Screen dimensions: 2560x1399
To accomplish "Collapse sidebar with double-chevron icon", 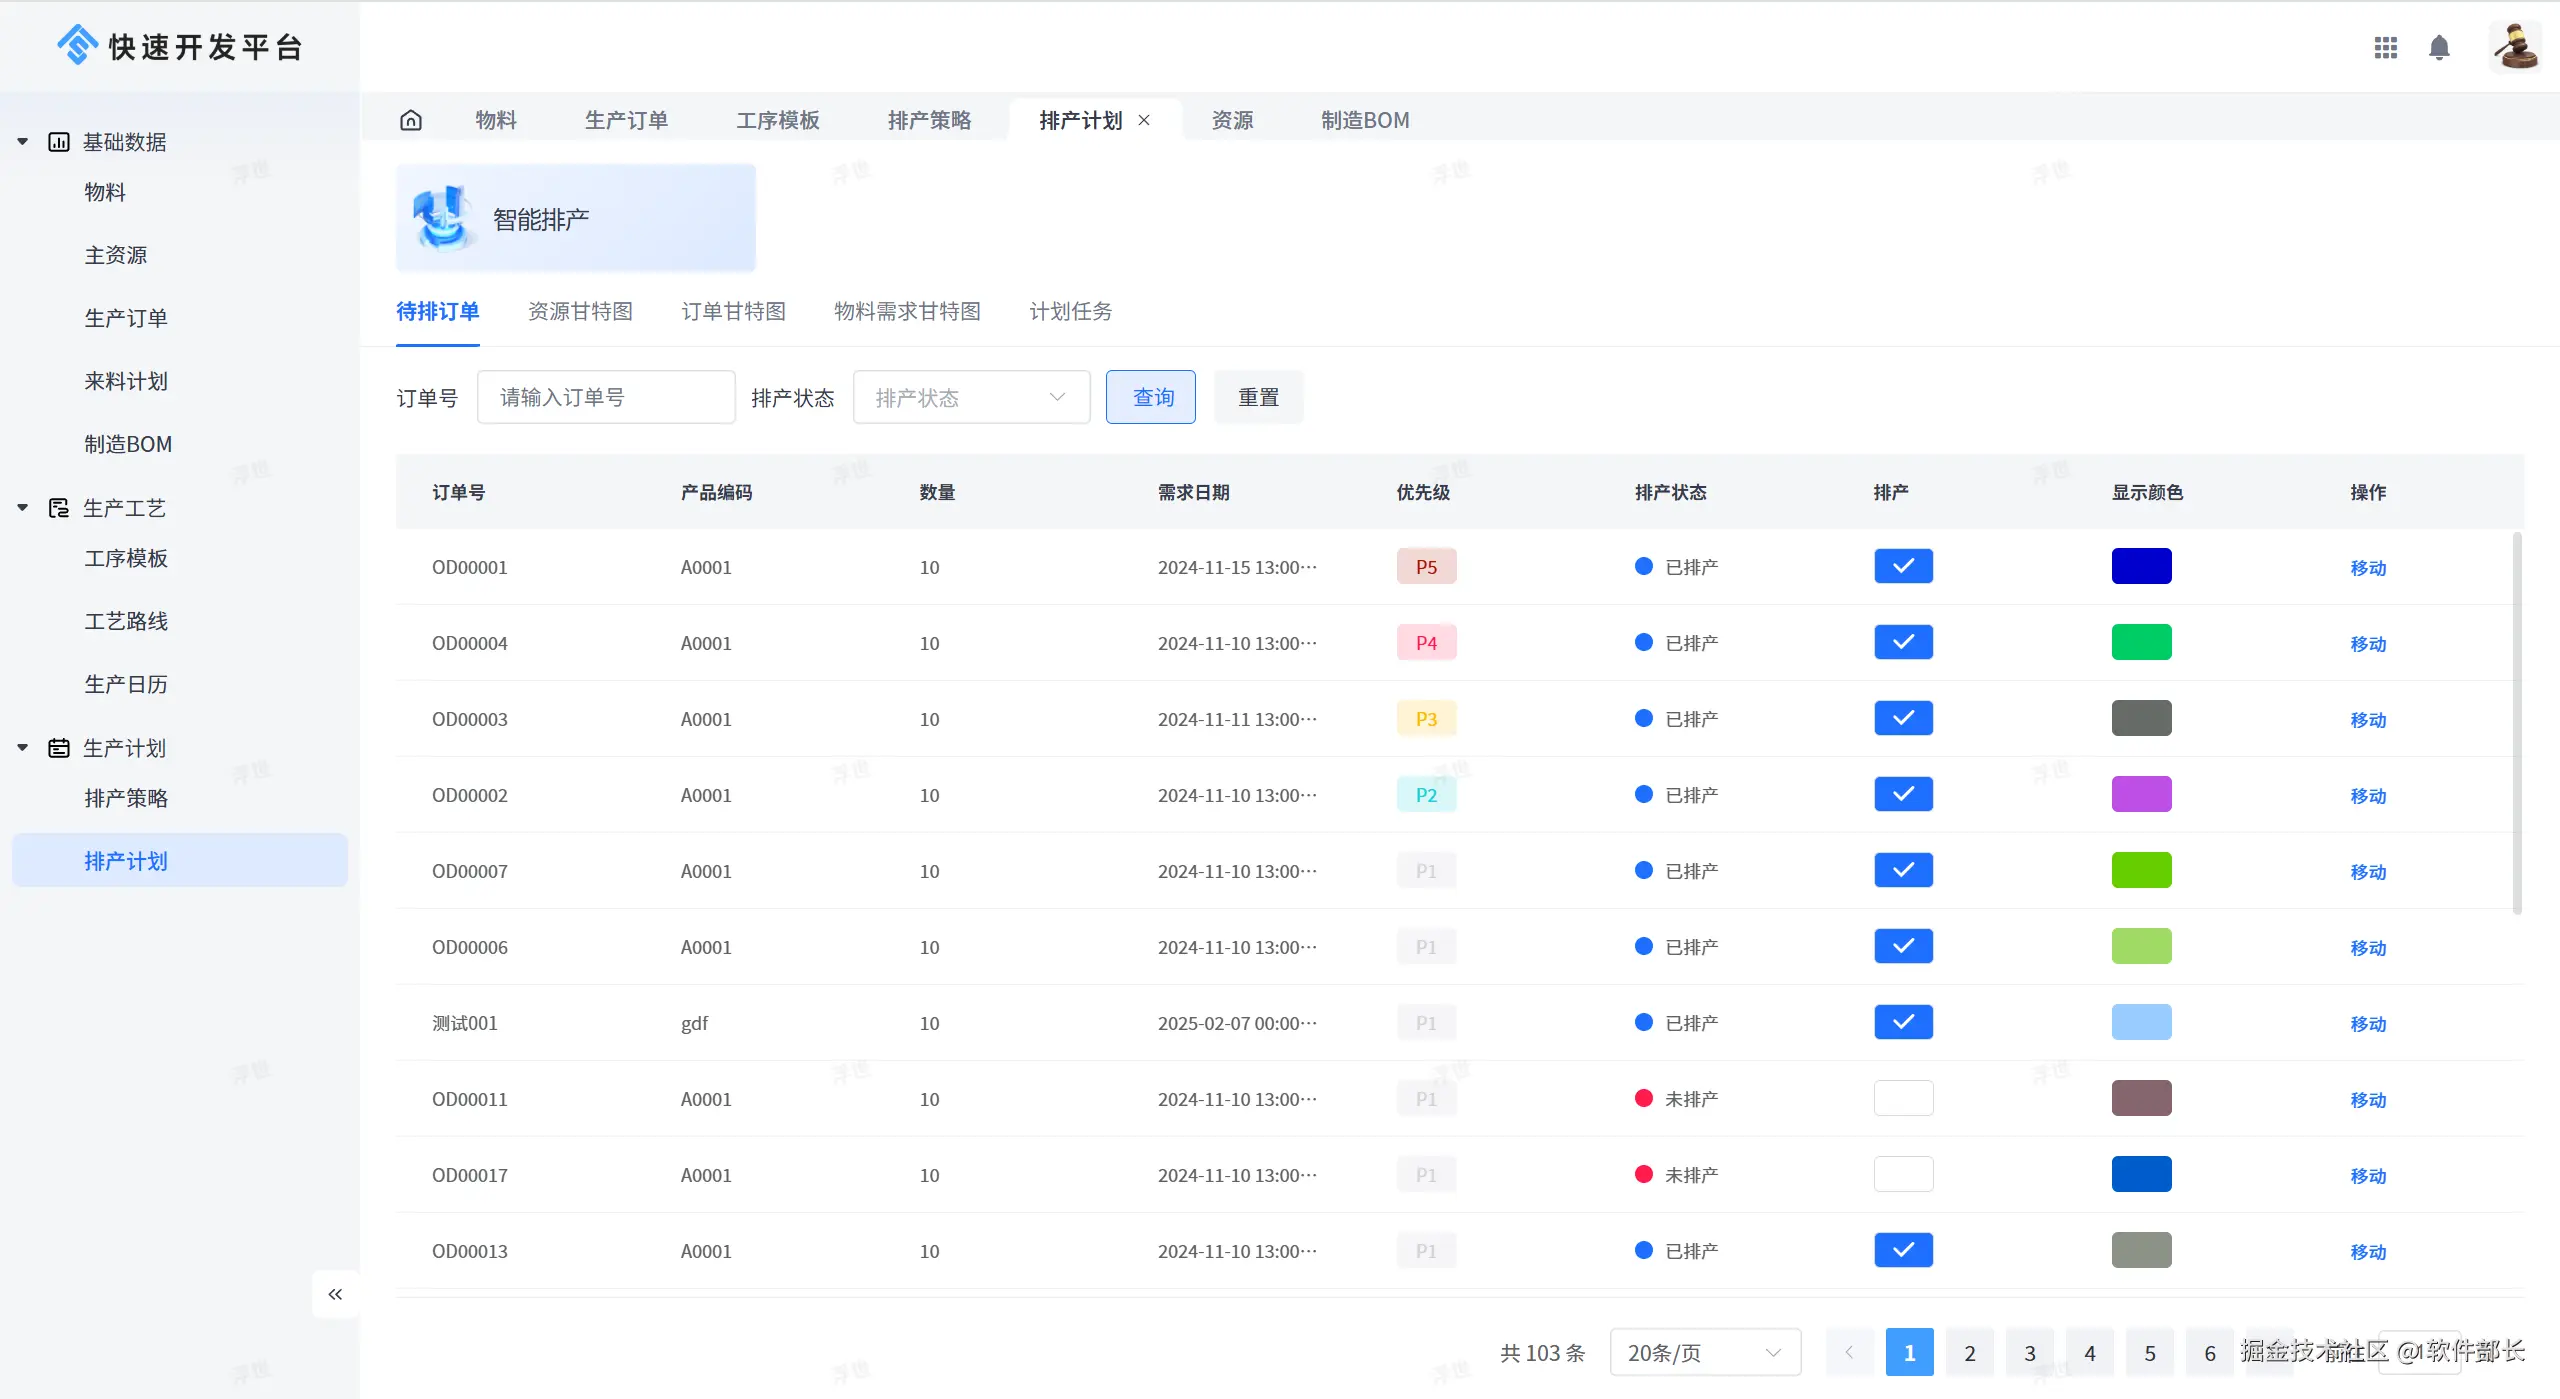I will coord(335,1294).
